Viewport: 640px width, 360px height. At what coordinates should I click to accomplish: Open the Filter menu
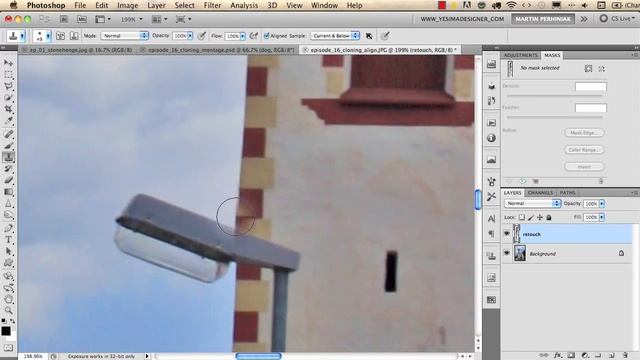point(212,5)
